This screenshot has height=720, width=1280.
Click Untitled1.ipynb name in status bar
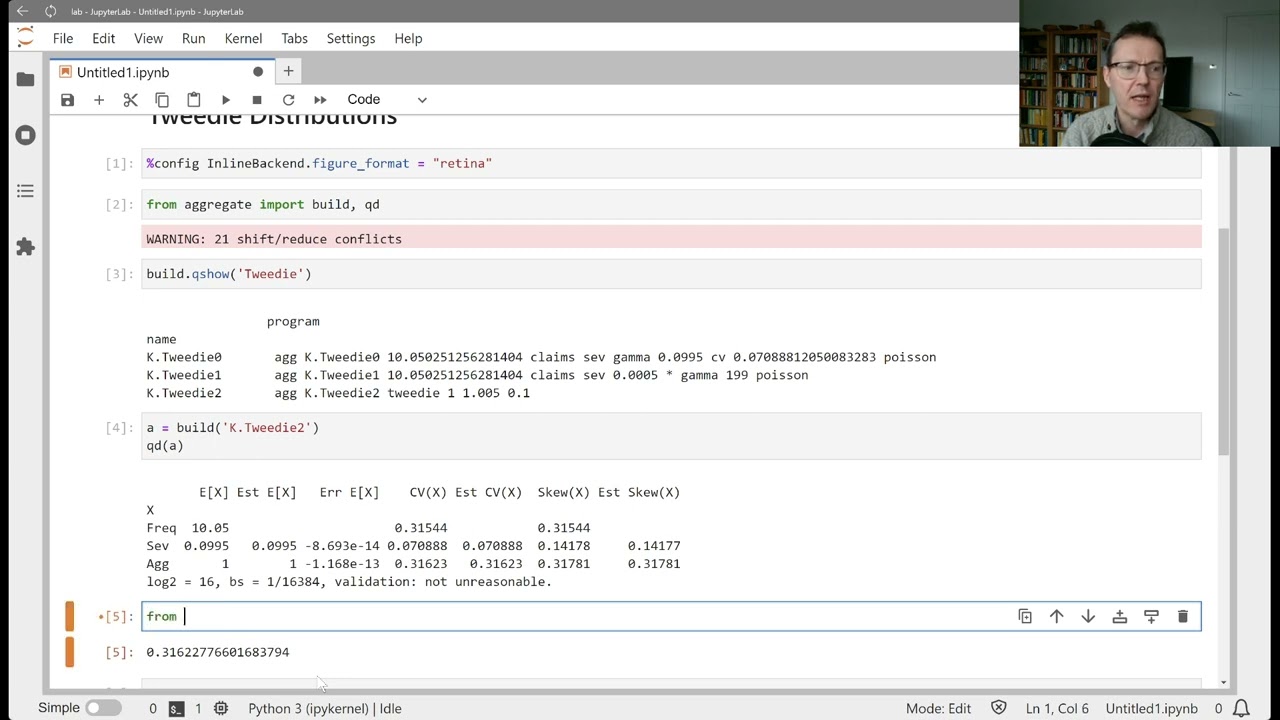point(1151,708)
